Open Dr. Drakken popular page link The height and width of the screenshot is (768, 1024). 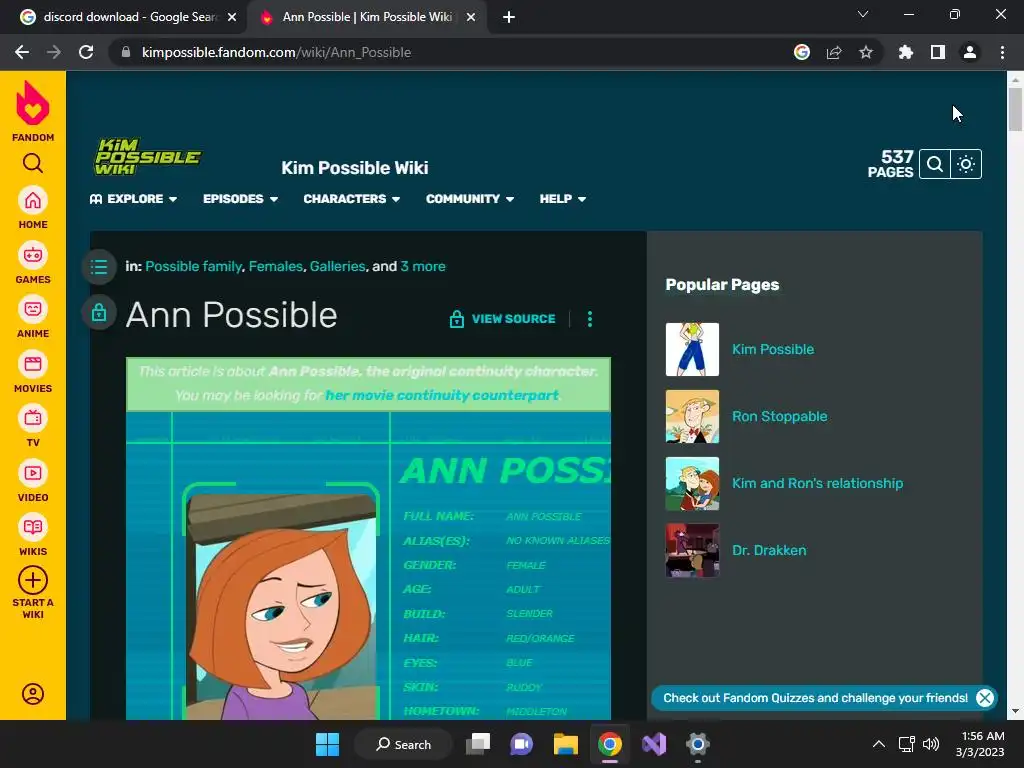coord(769,551)
